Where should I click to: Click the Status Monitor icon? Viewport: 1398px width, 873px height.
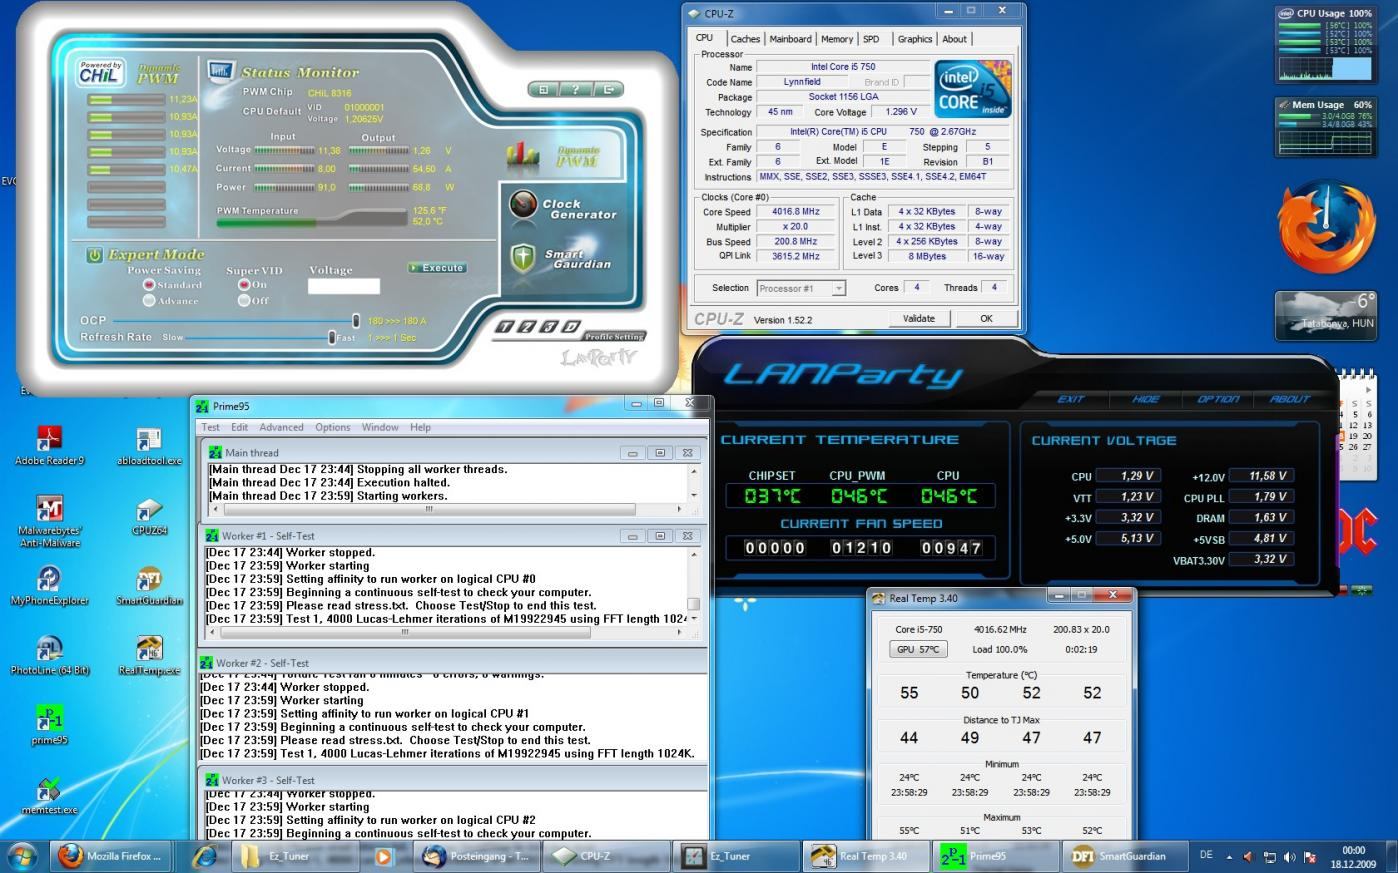point(220,71)
